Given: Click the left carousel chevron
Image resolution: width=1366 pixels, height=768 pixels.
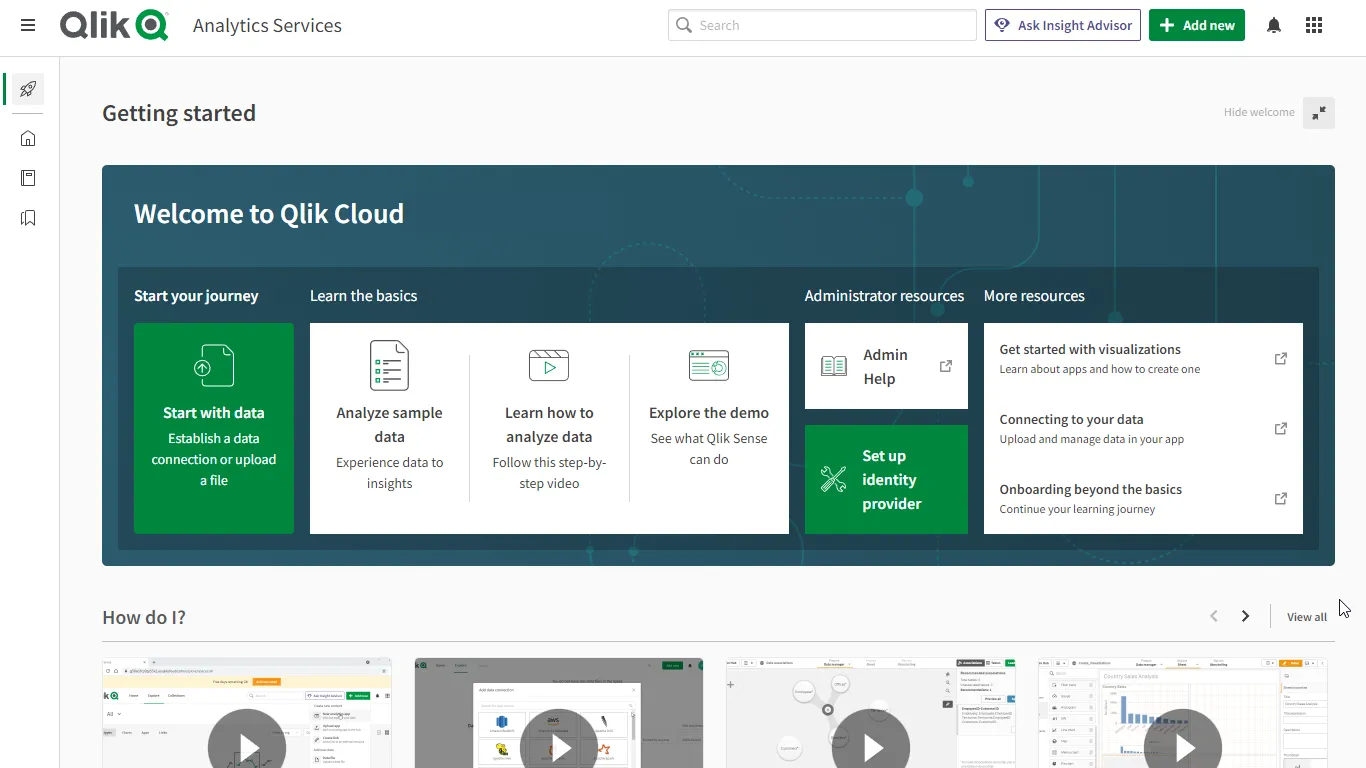Looking at the screenshot, I should (x=1213, y=616).
